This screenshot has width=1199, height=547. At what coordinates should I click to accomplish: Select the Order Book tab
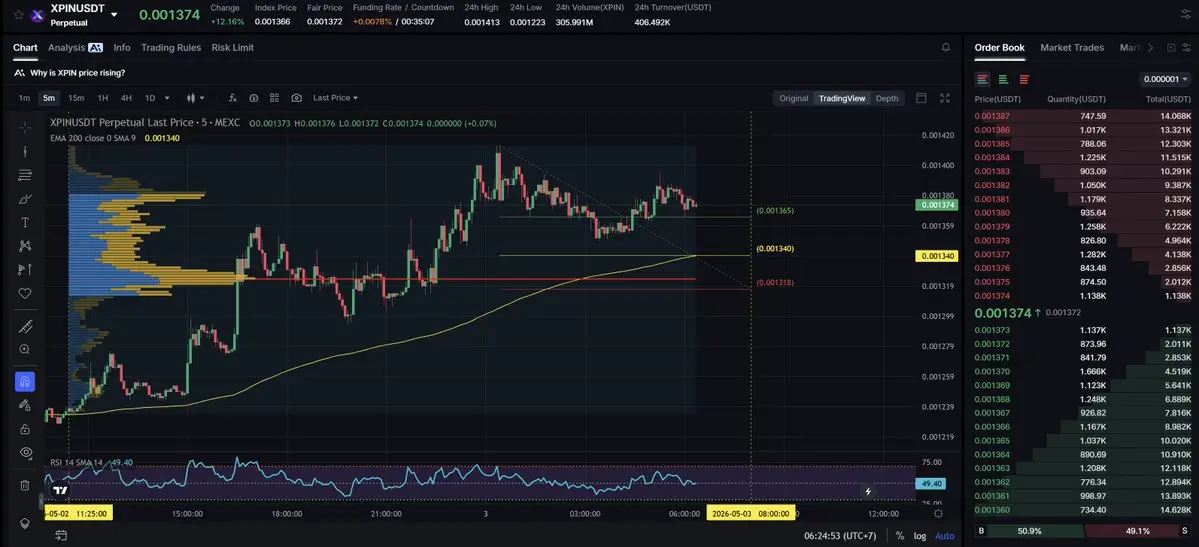999,47
